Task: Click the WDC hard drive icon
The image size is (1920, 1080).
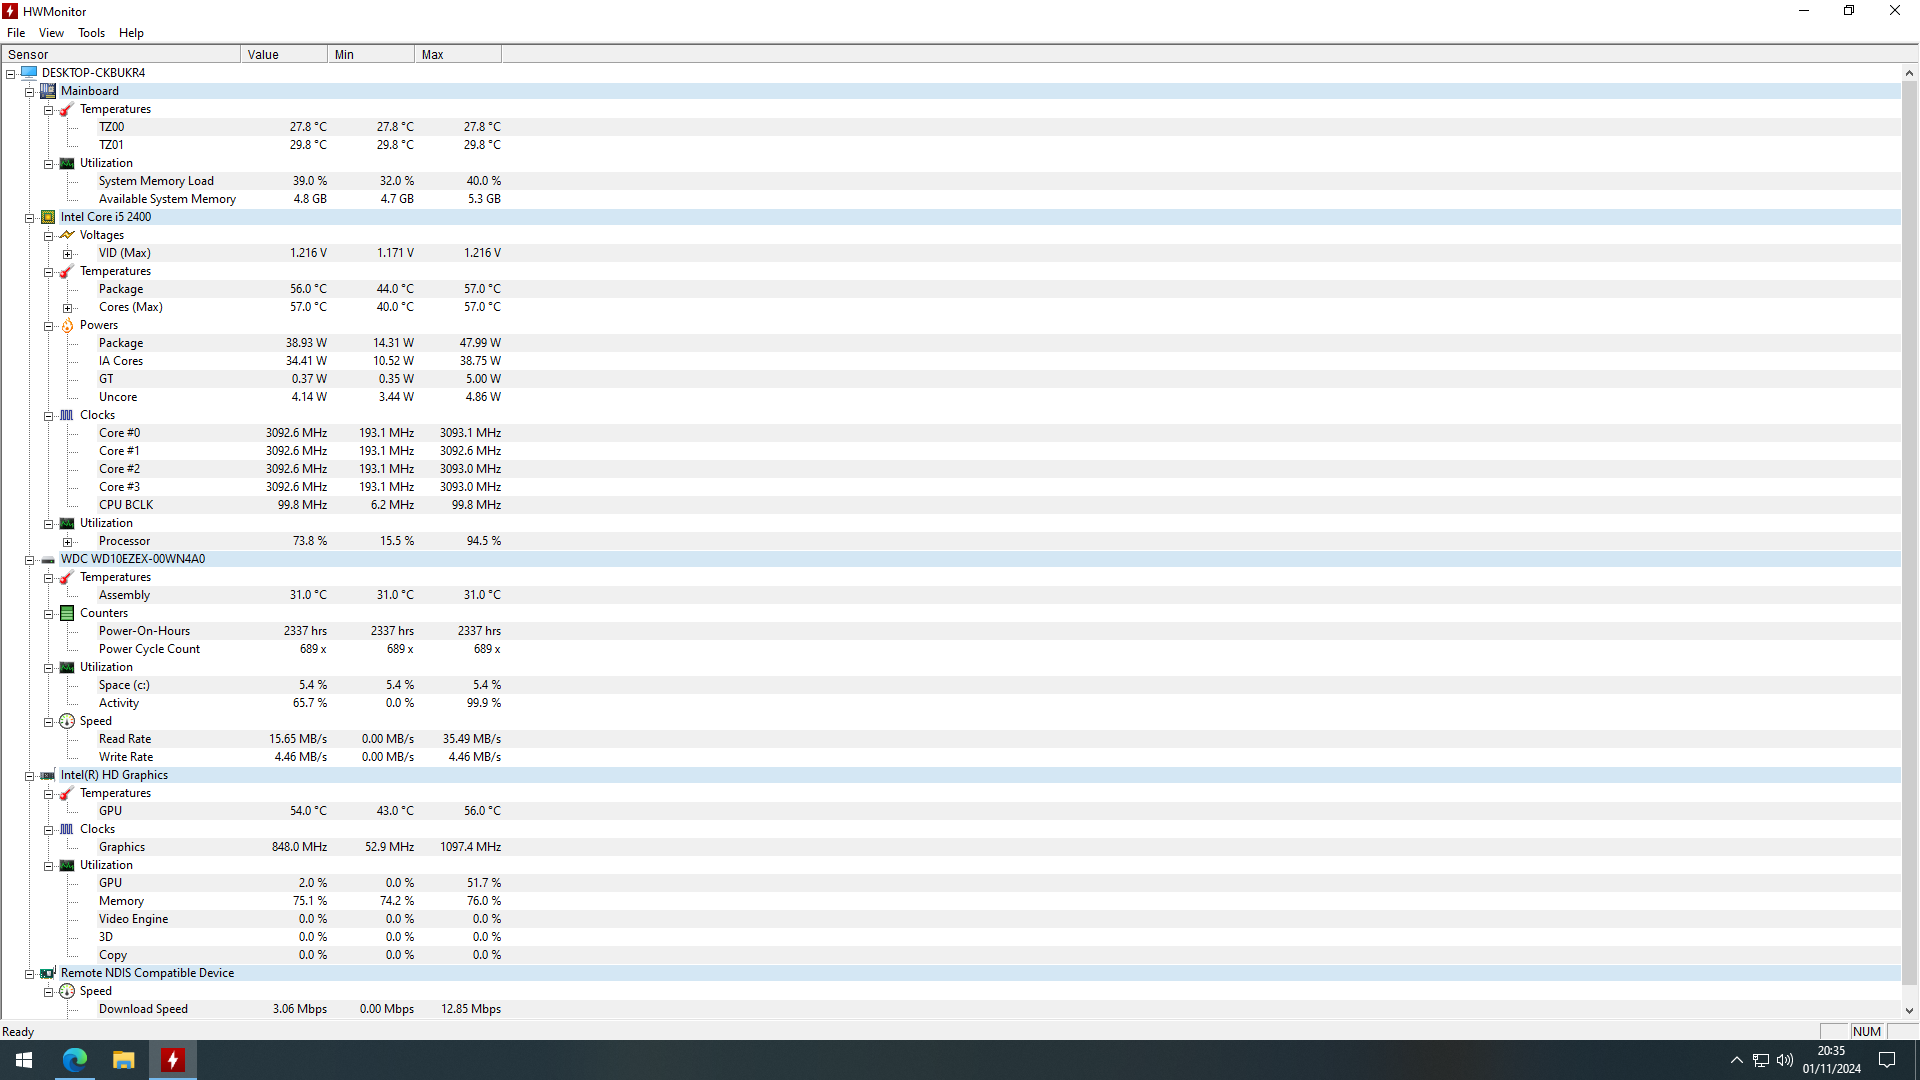Action: [48, 559]
